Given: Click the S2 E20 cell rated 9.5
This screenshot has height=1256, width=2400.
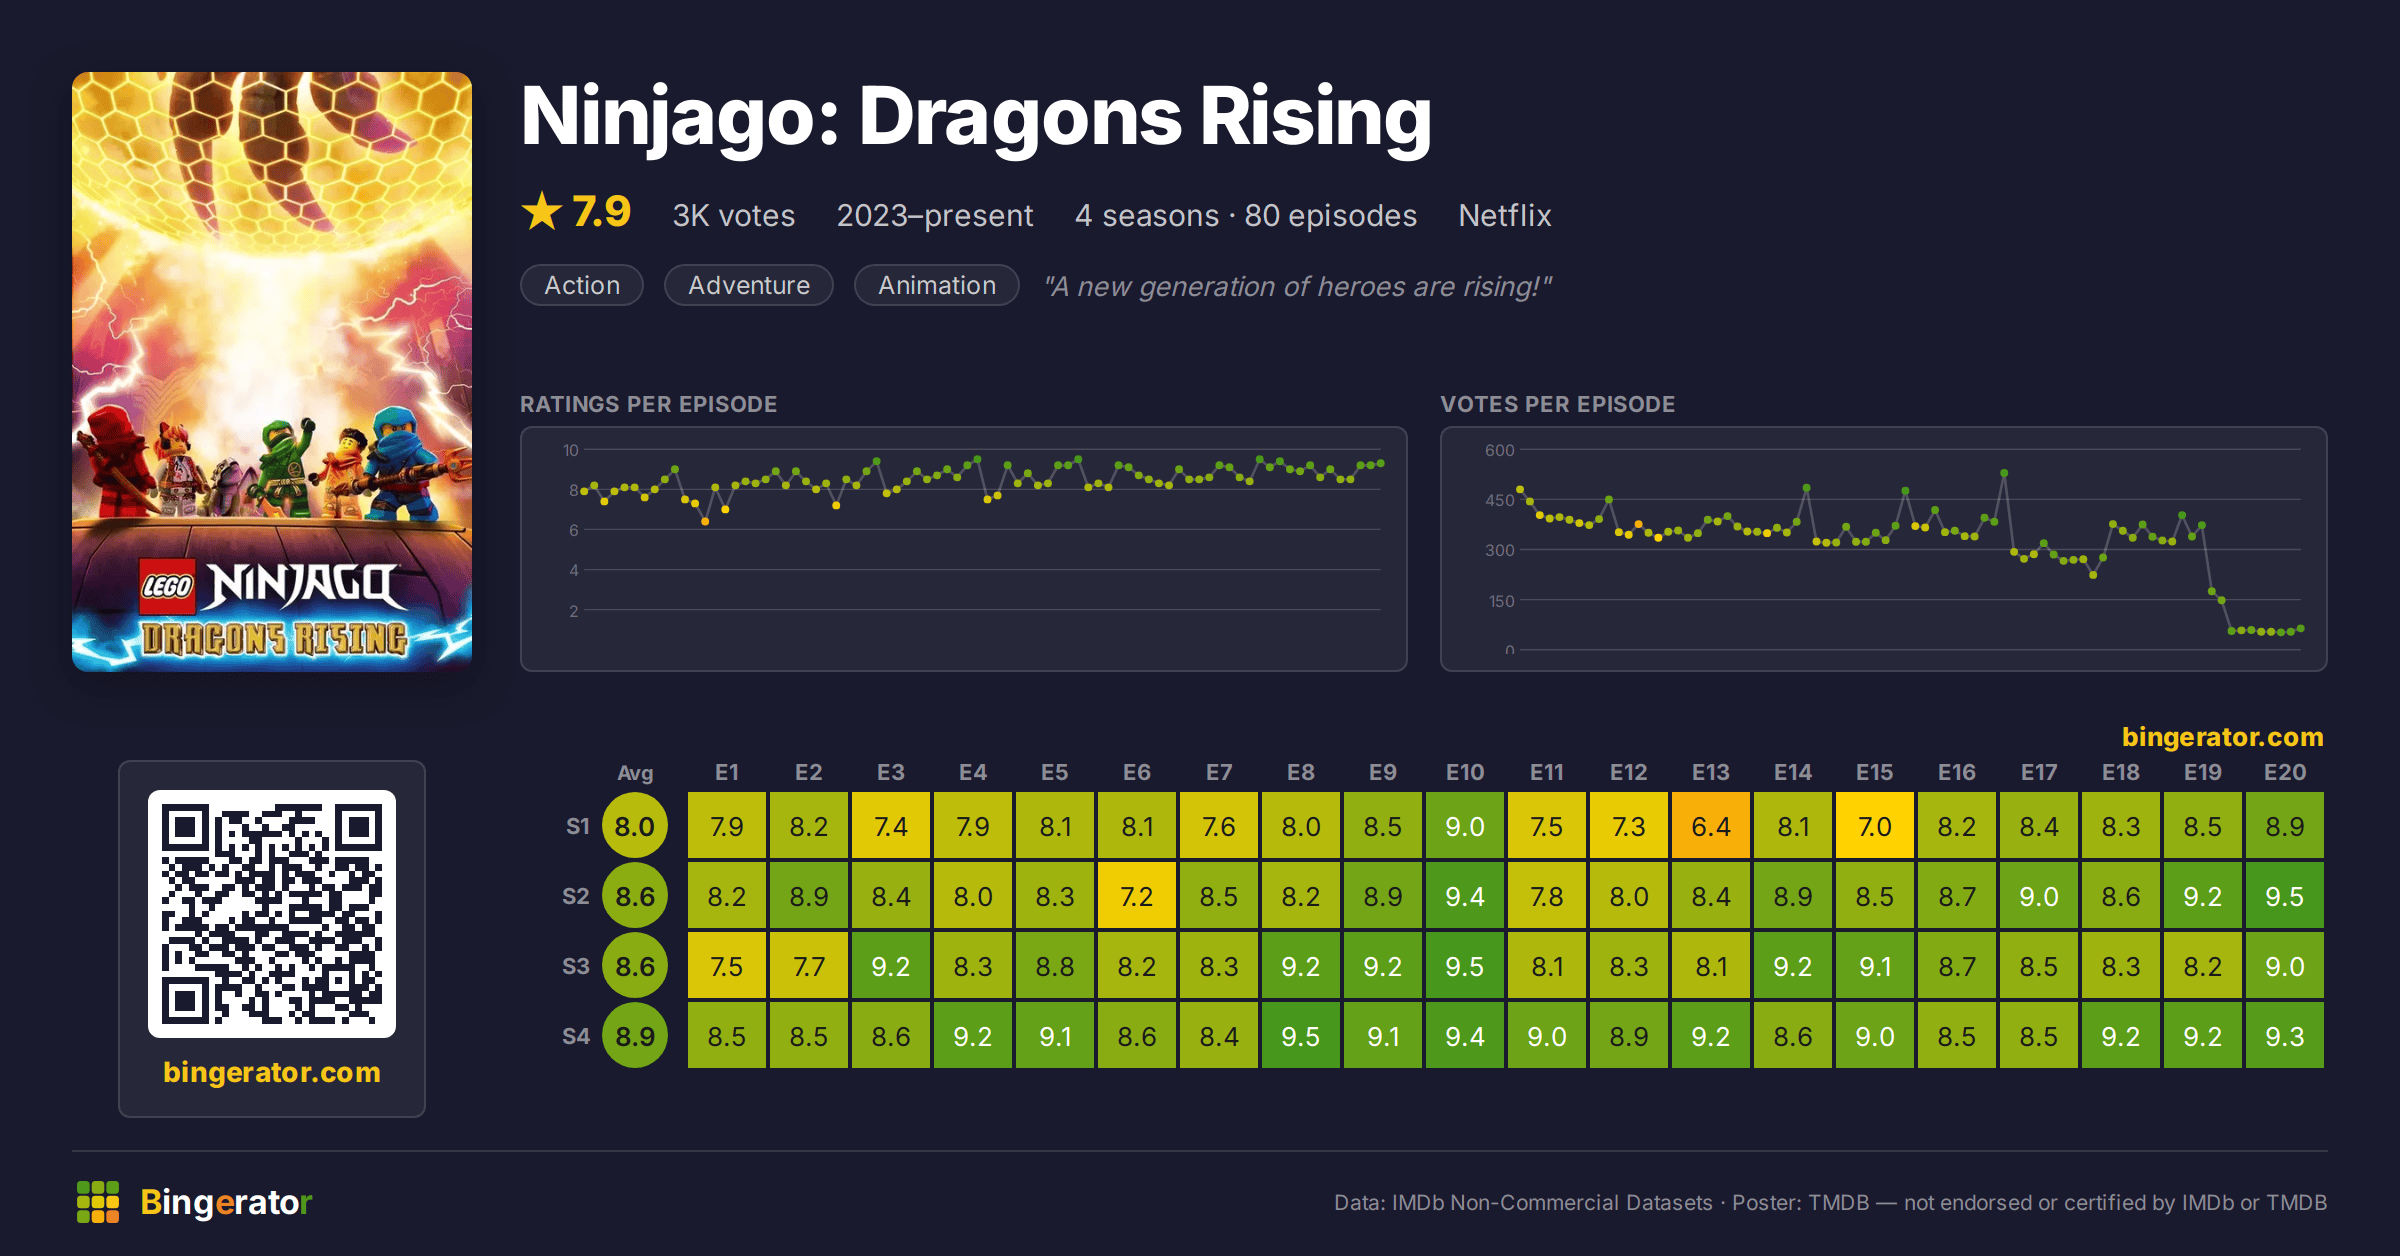Looking at the screenshot, I should 2285,896.
